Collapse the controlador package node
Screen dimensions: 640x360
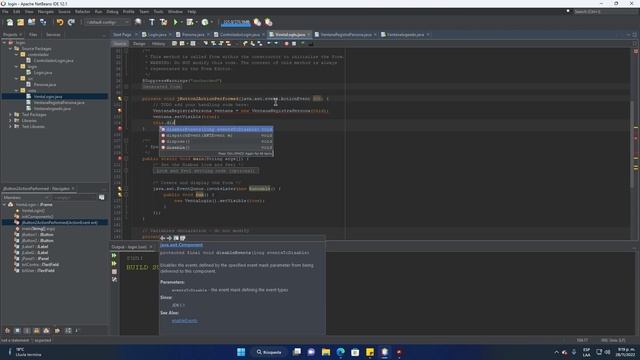point(16,55)
